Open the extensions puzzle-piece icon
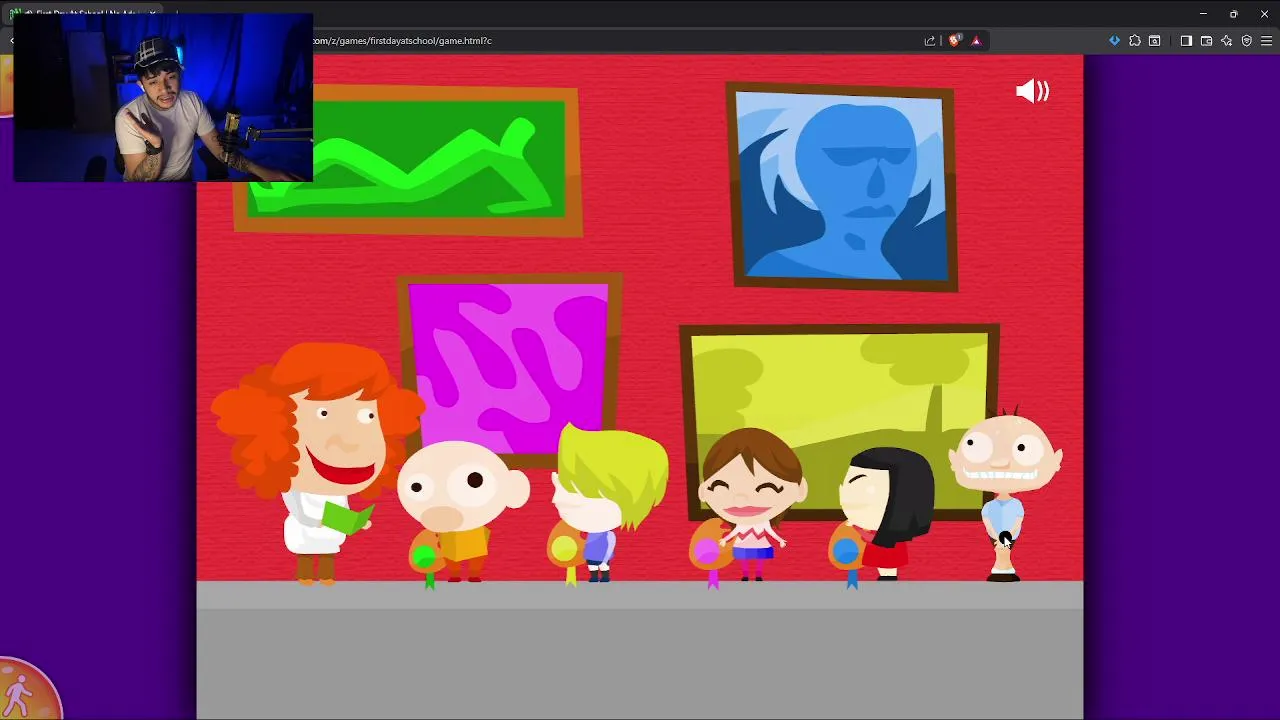1280x720 pixels. pos(1135,41)
